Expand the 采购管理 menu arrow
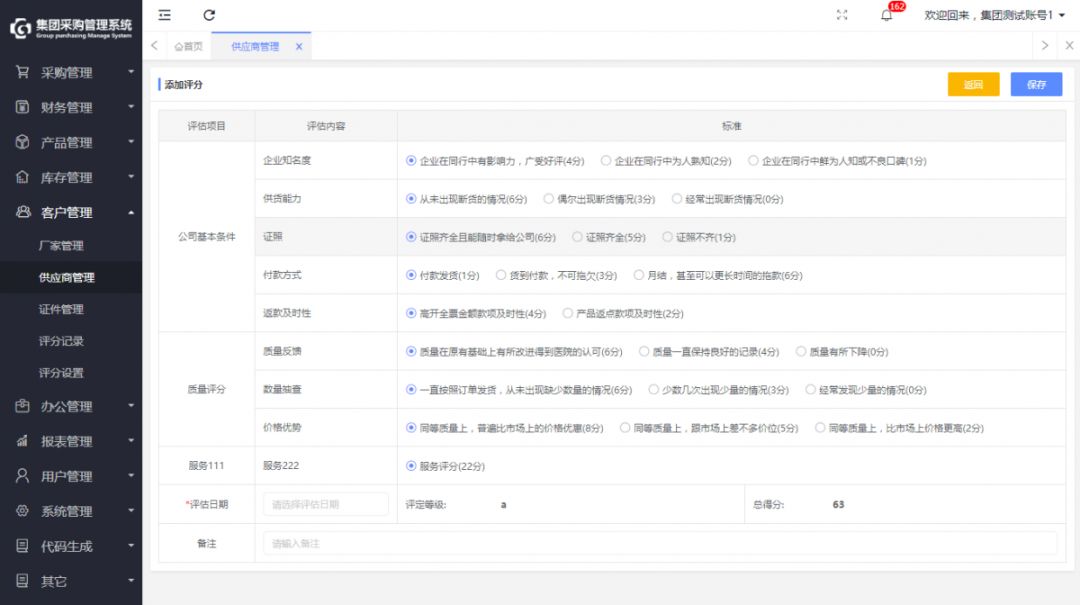1080x605 pixels. (131, 72)
